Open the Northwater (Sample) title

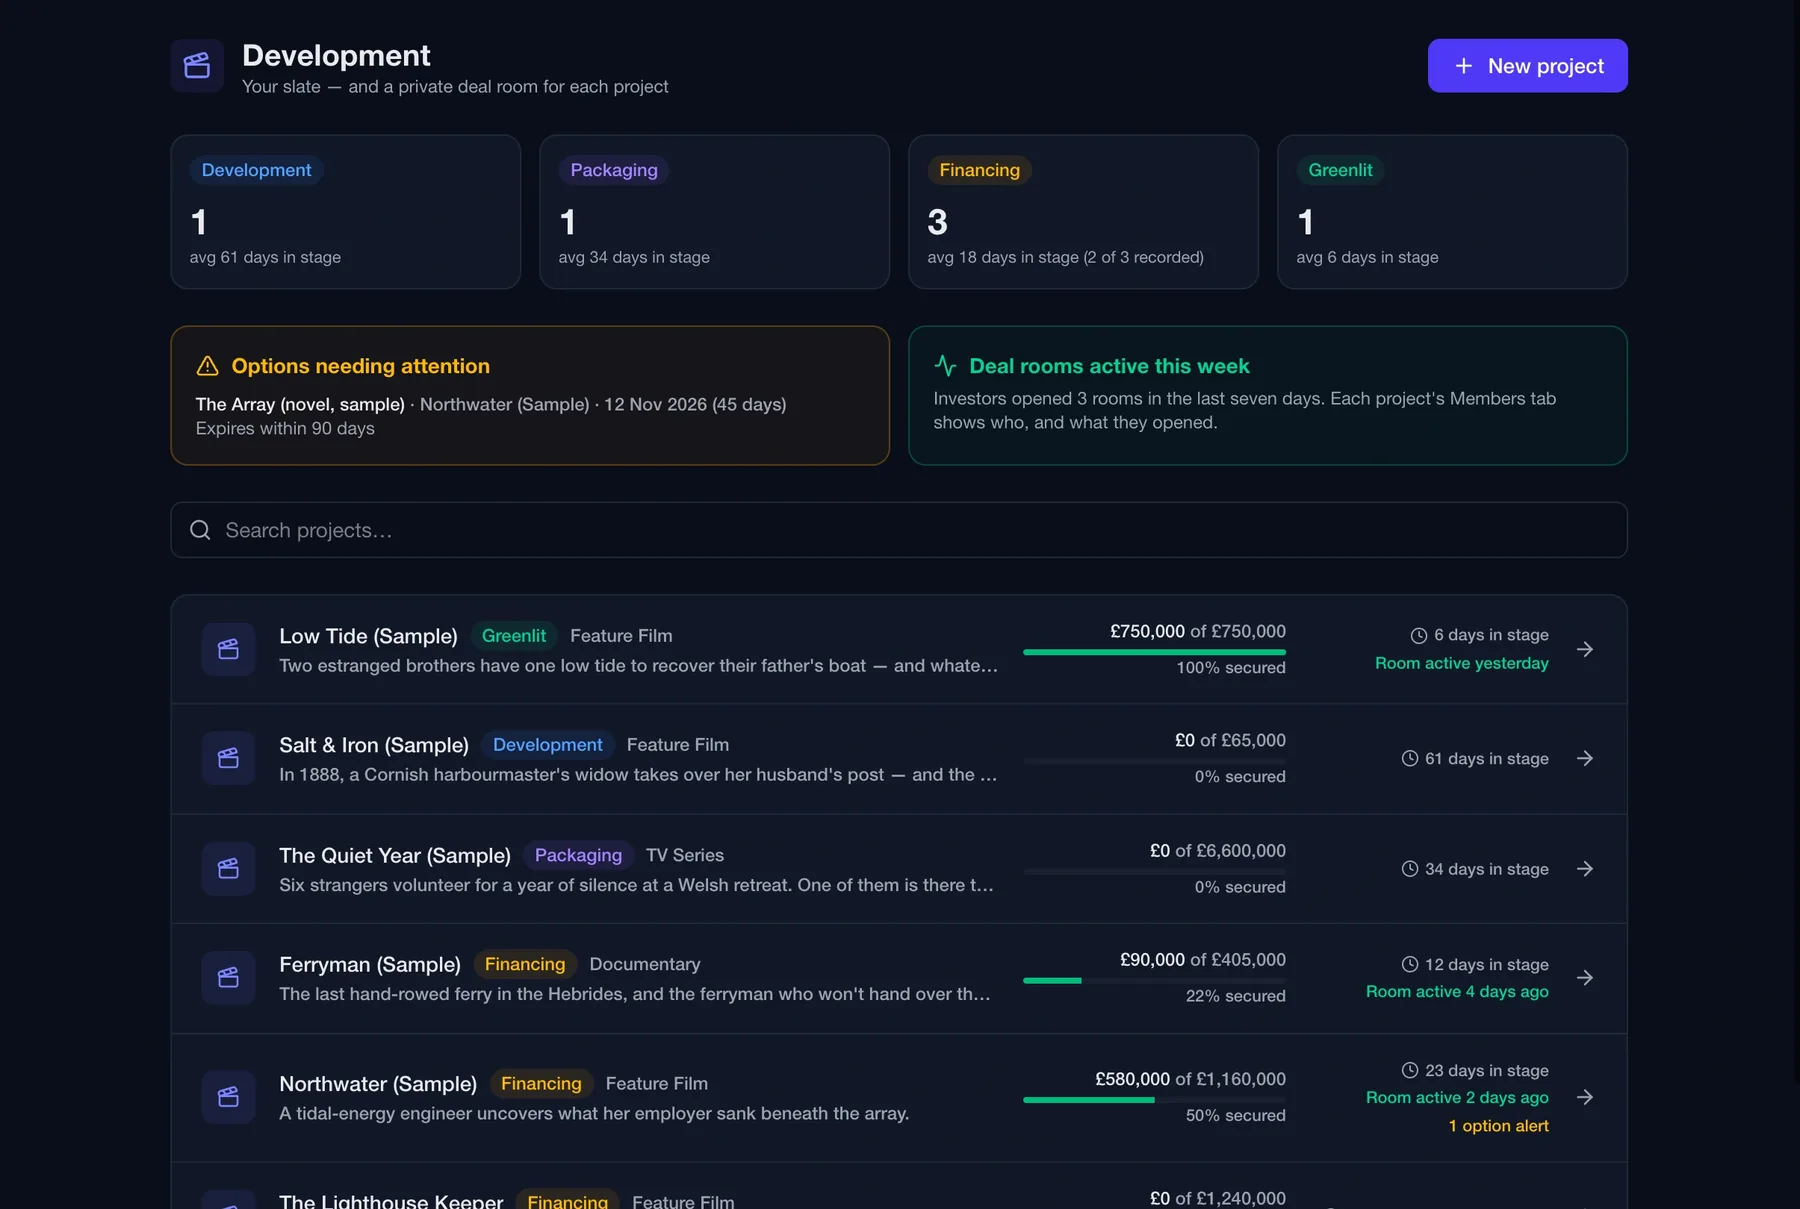pyautogui.click(x=378, y=1084)
